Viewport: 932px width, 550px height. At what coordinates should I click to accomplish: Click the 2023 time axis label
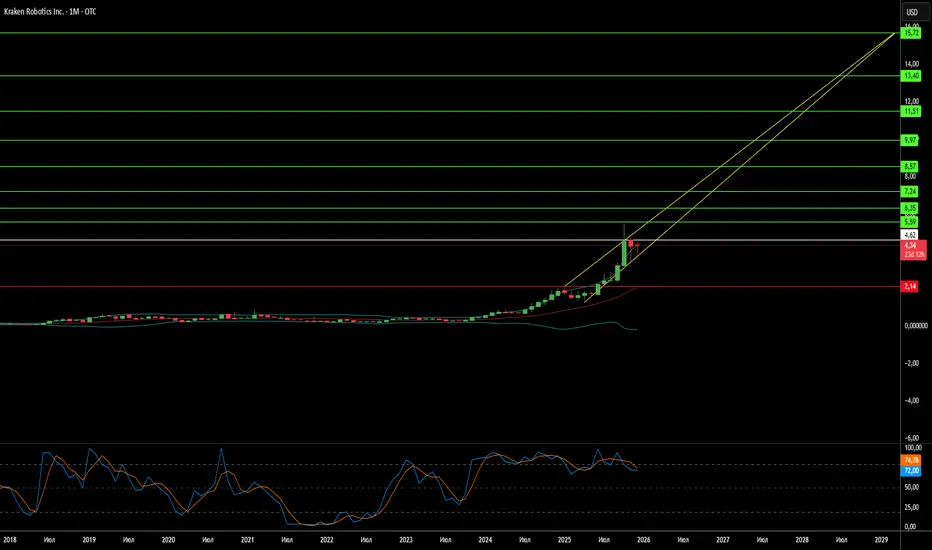406,540
